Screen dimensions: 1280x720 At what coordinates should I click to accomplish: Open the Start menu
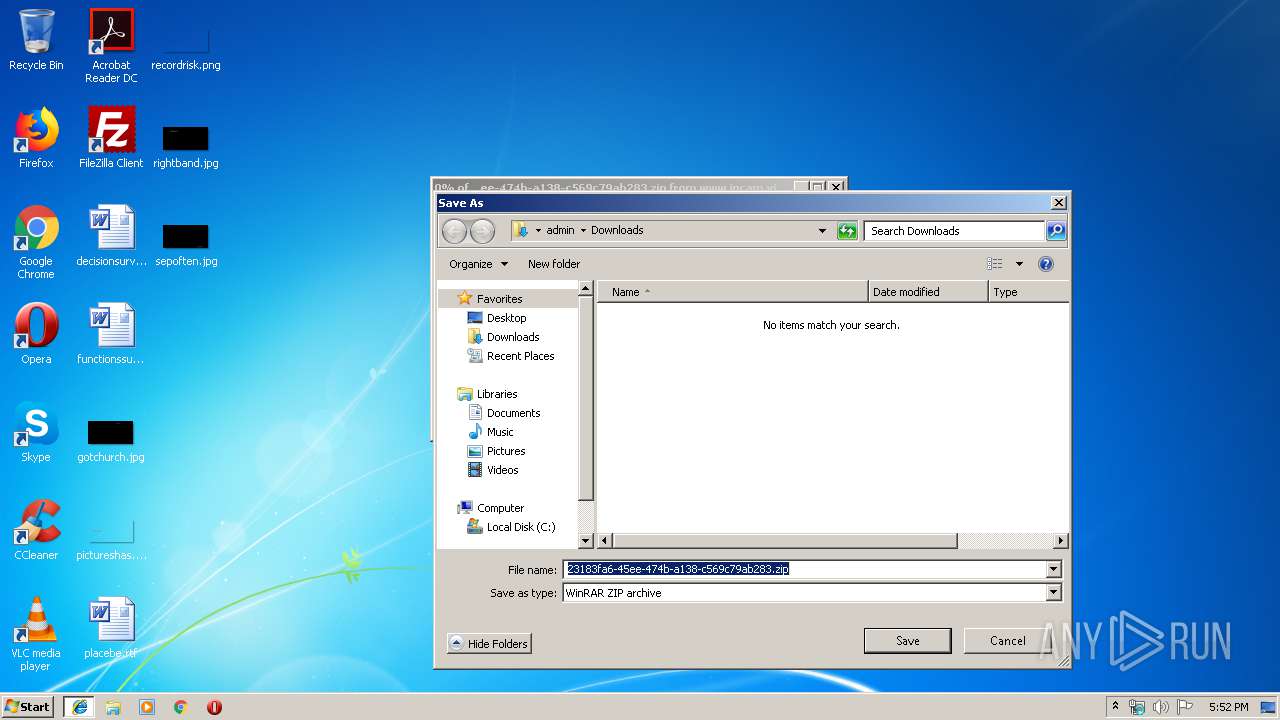27,707
